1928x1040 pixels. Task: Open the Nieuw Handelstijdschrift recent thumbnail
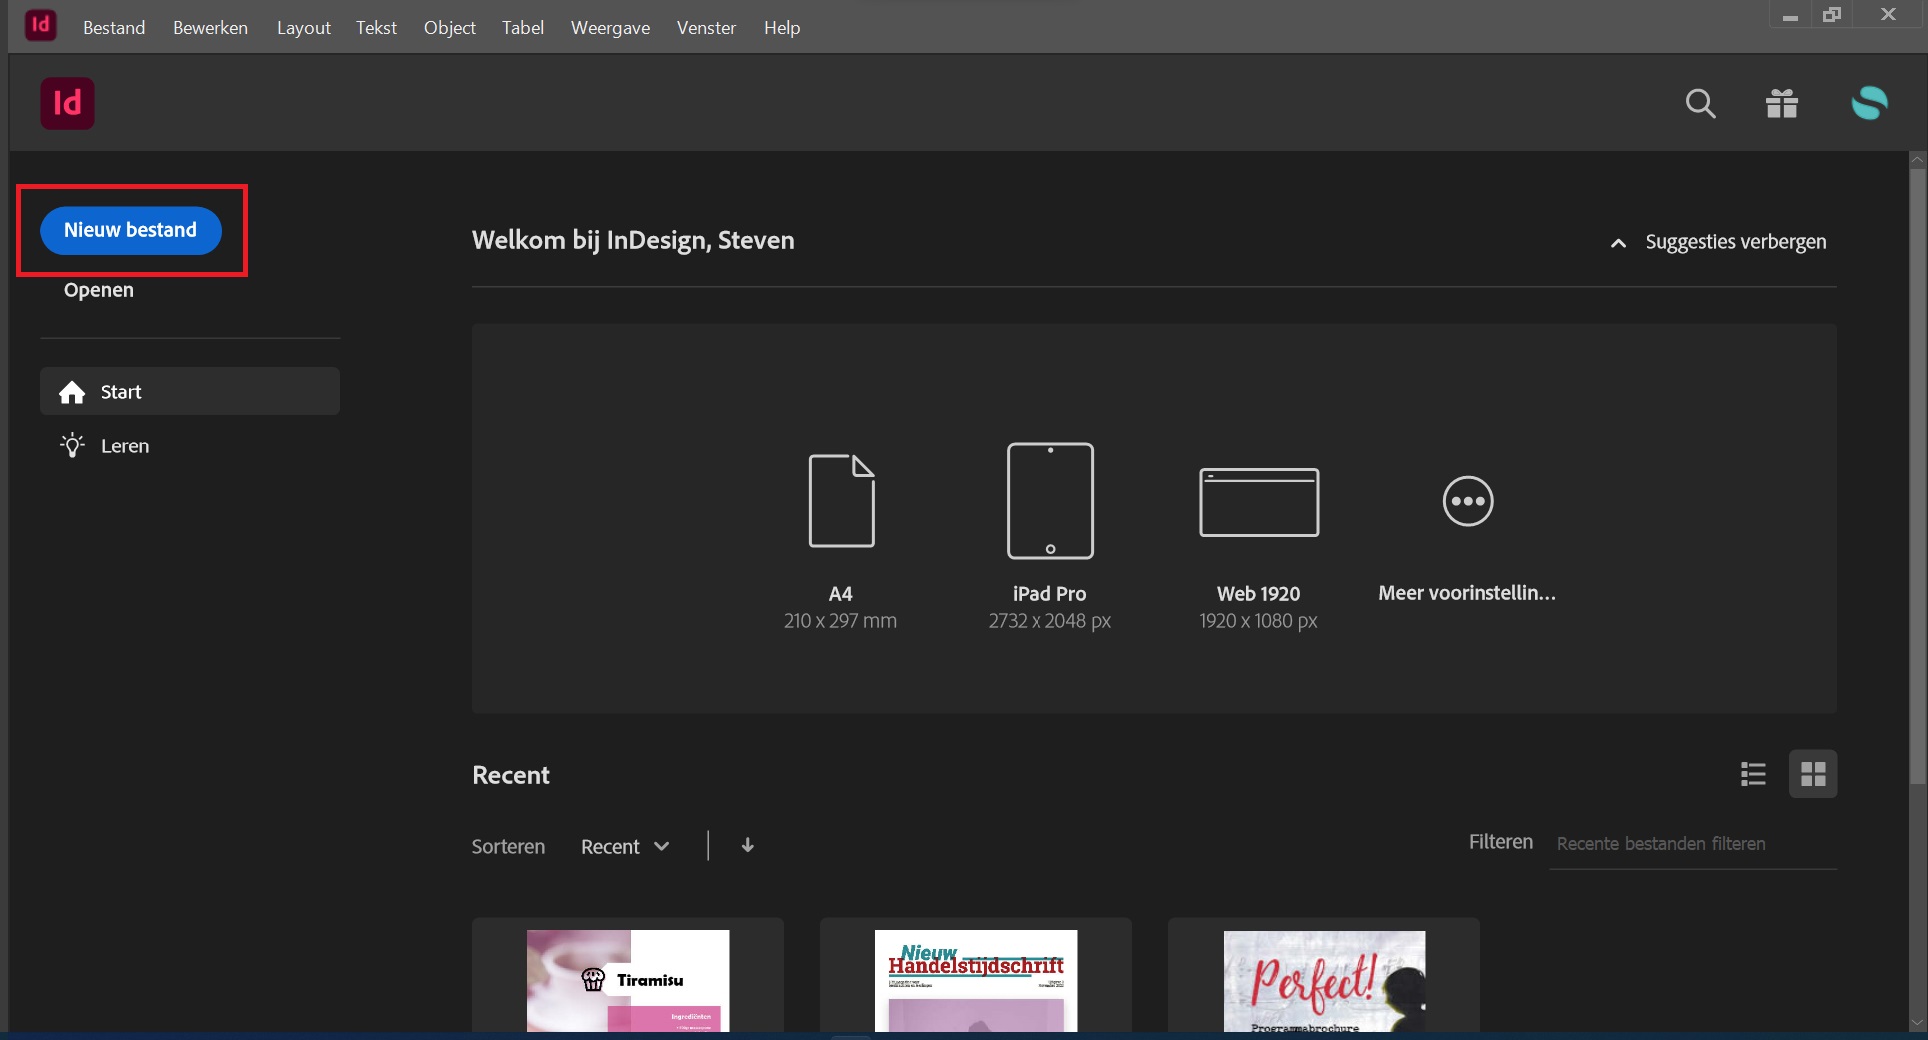tap(976, 979)
